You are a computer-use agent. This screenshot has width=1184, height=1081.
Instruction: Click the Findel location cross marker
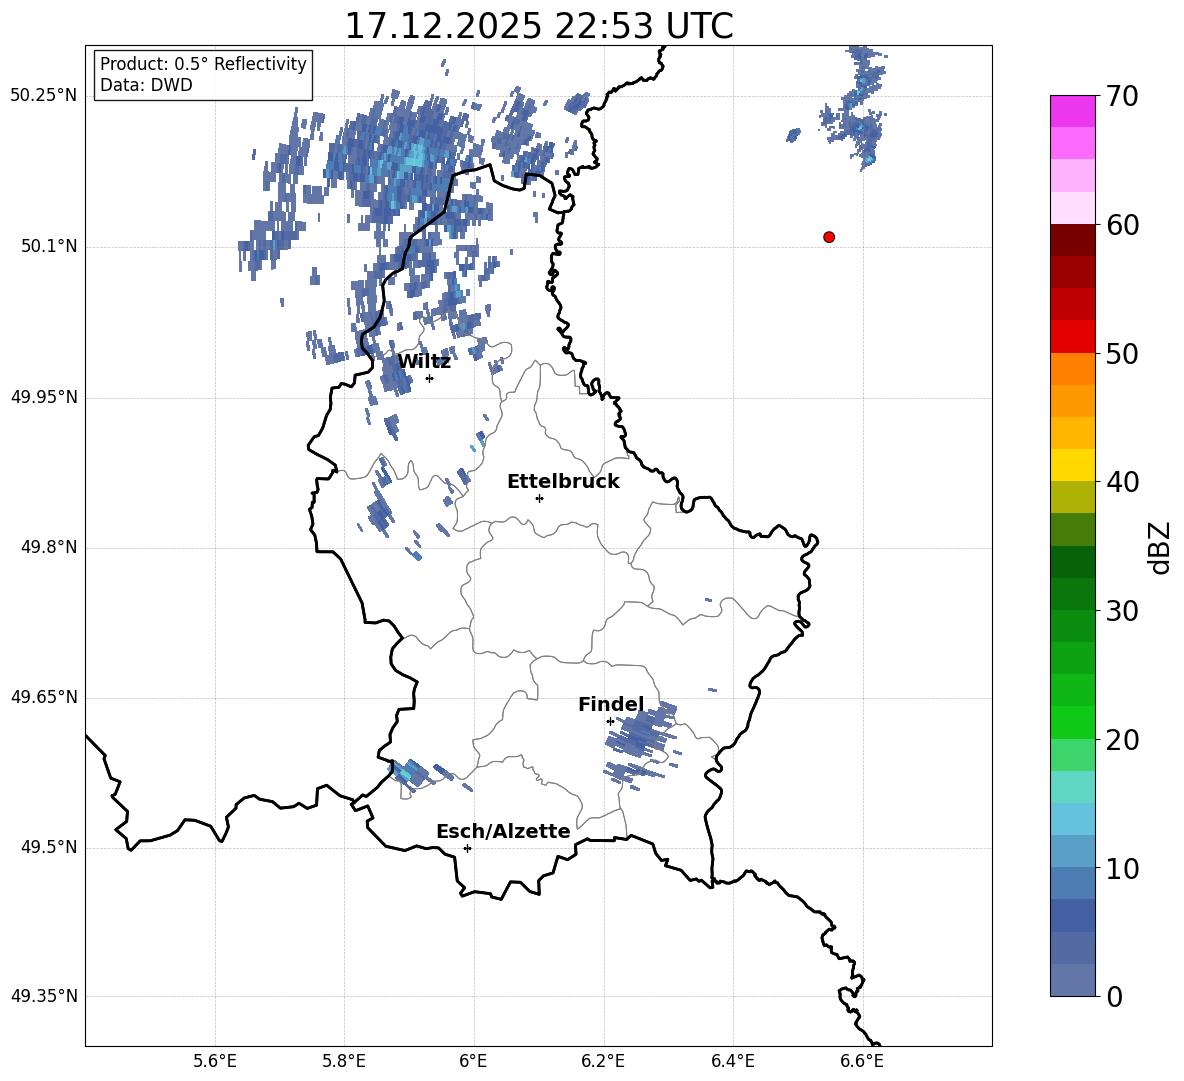coord(610,722)
